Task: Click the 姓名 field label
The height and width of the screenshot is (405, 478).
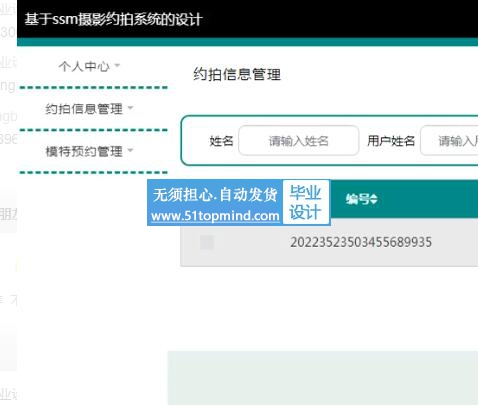Action: click(221, 141)
